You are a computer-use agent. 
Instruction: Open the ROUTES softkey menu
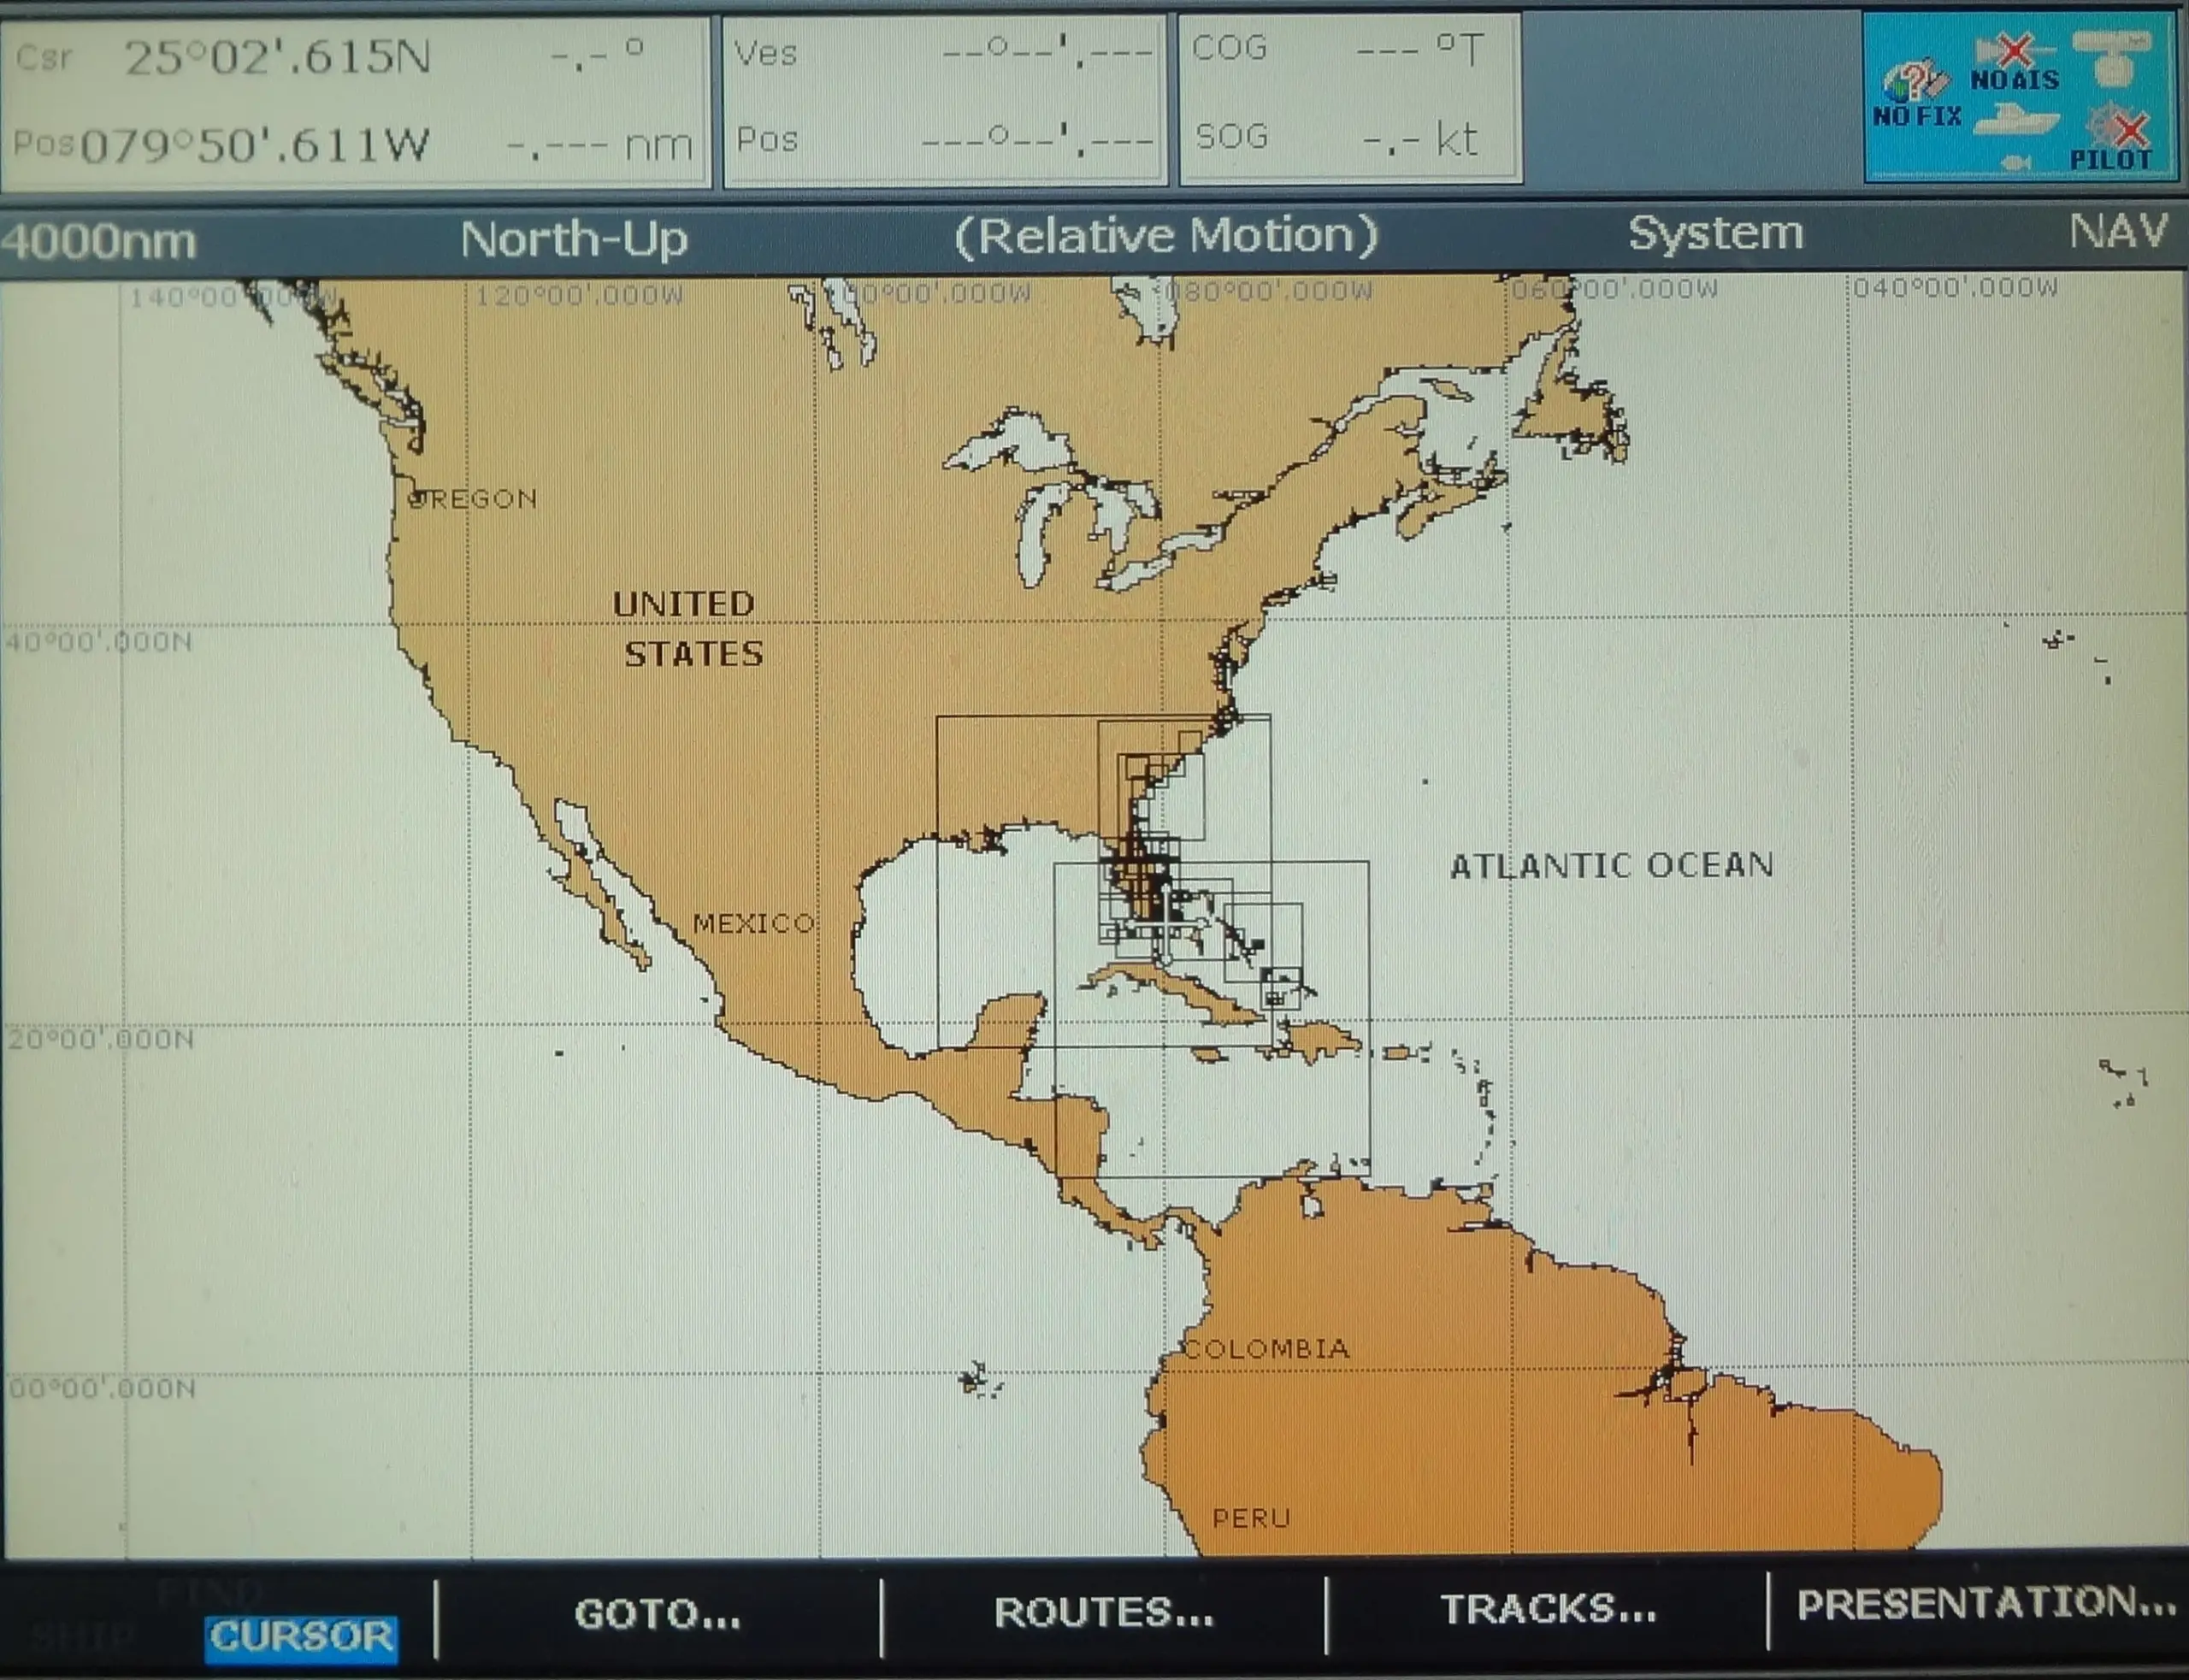click(x=1103, y=1612)
